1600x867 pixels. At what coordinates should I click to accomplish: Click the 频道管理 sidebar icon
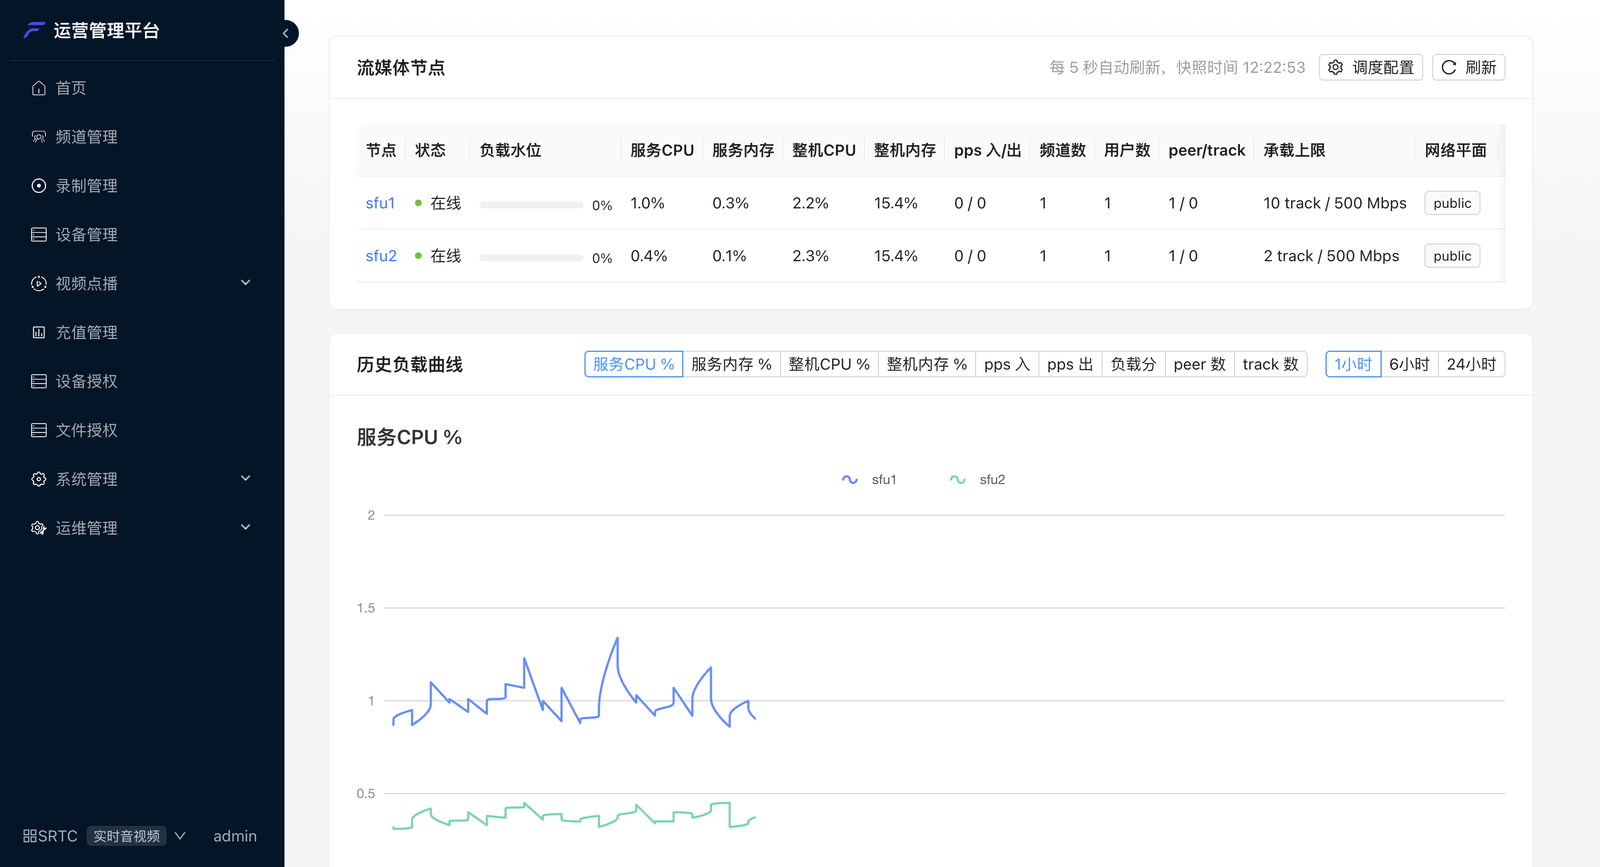click(39, 137)
